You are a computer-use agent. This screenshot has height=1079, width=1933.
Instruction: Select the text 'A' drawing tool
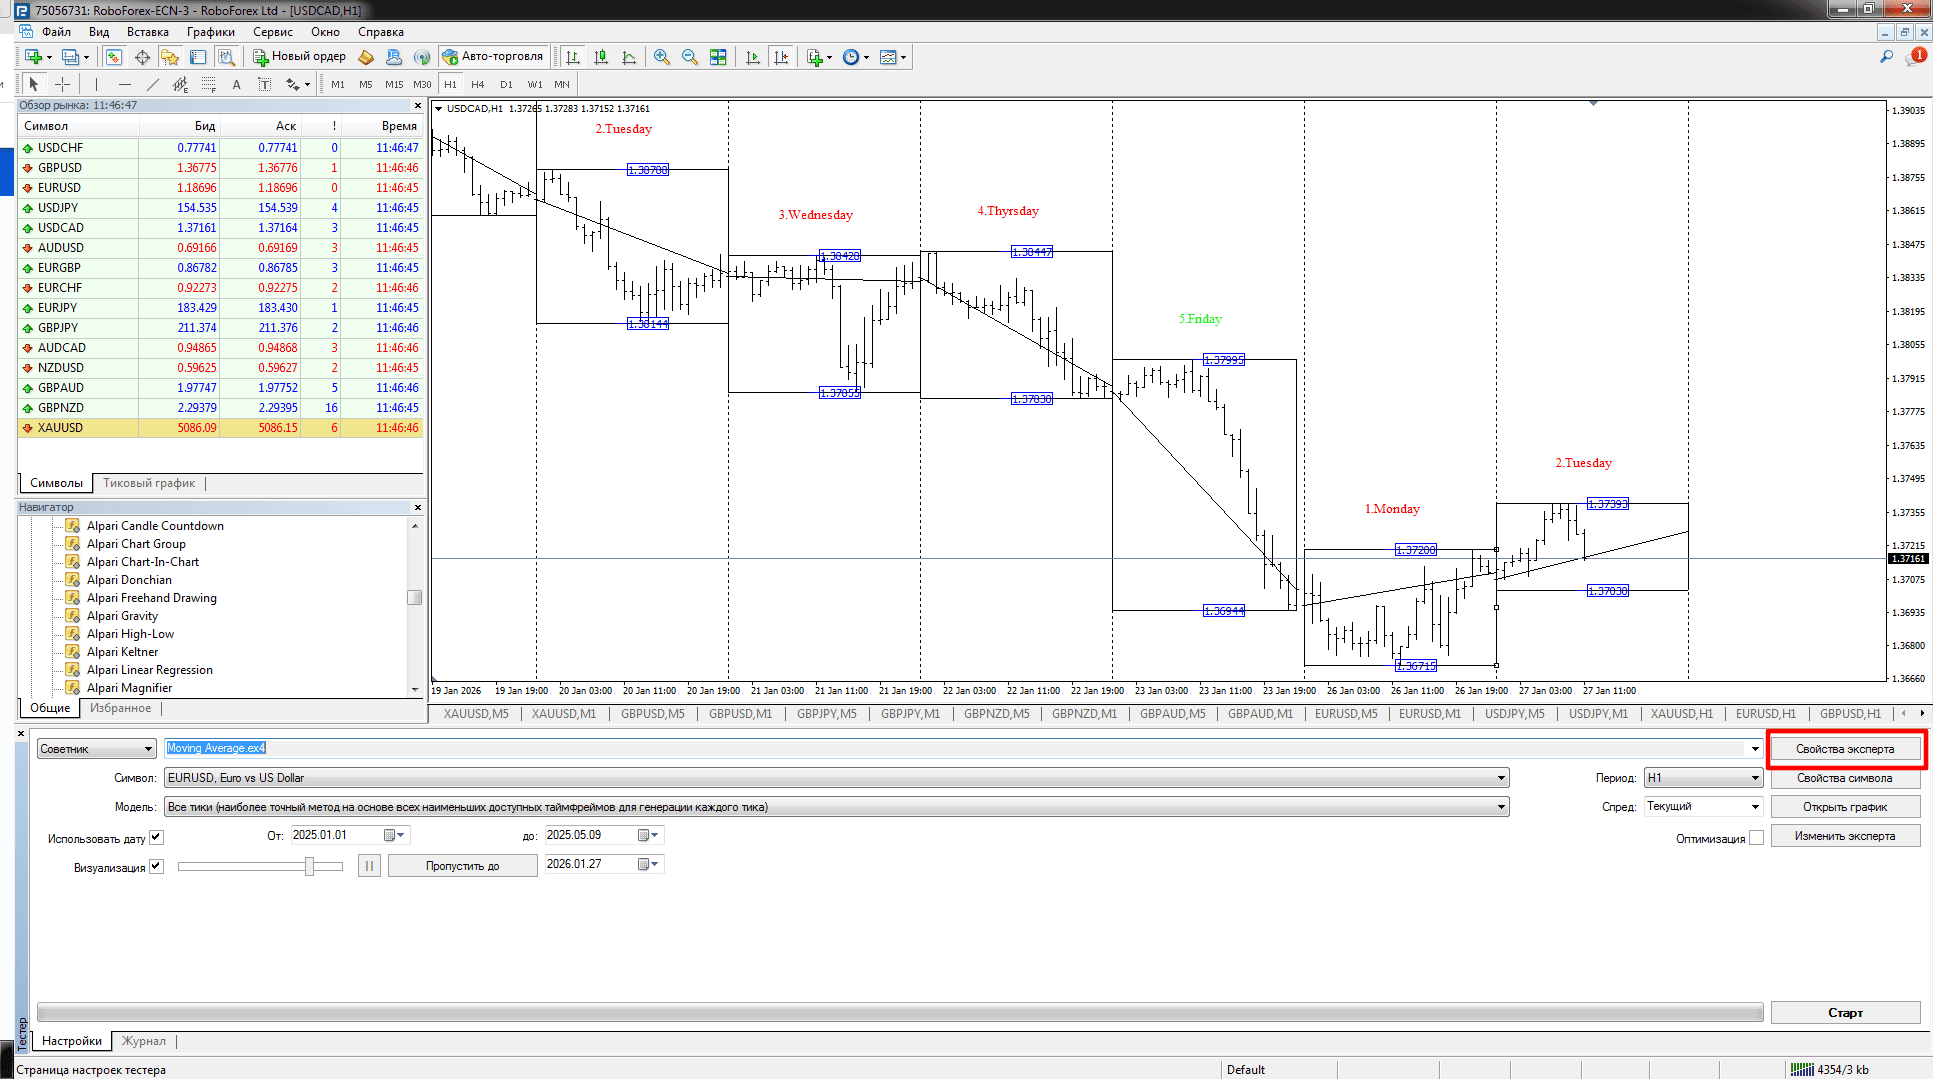coord(236,84)
